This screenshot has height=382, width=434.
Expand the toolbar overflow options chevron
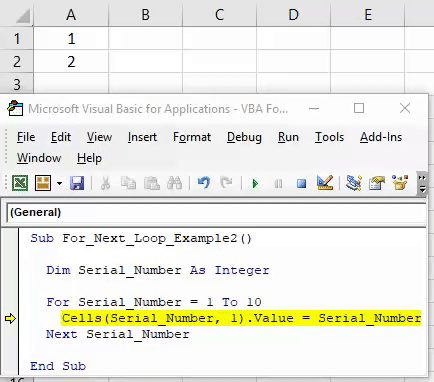tap(422, 183)
